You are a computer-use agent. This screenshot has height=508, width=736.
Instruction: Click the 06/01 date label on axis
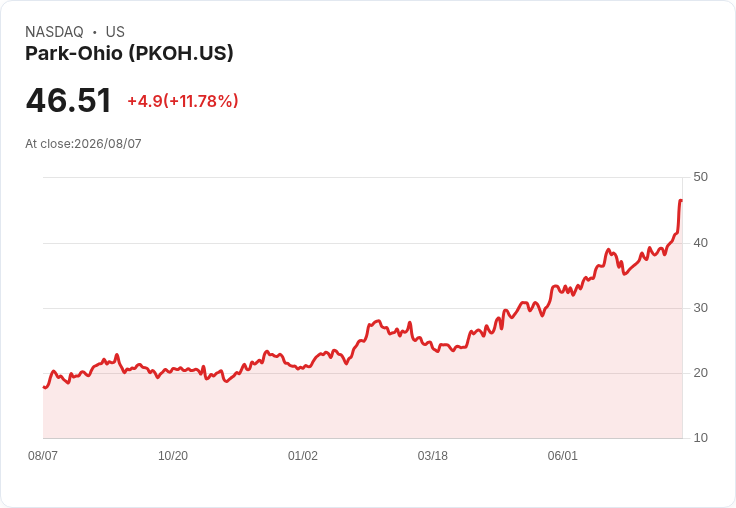tap(562, 455)
